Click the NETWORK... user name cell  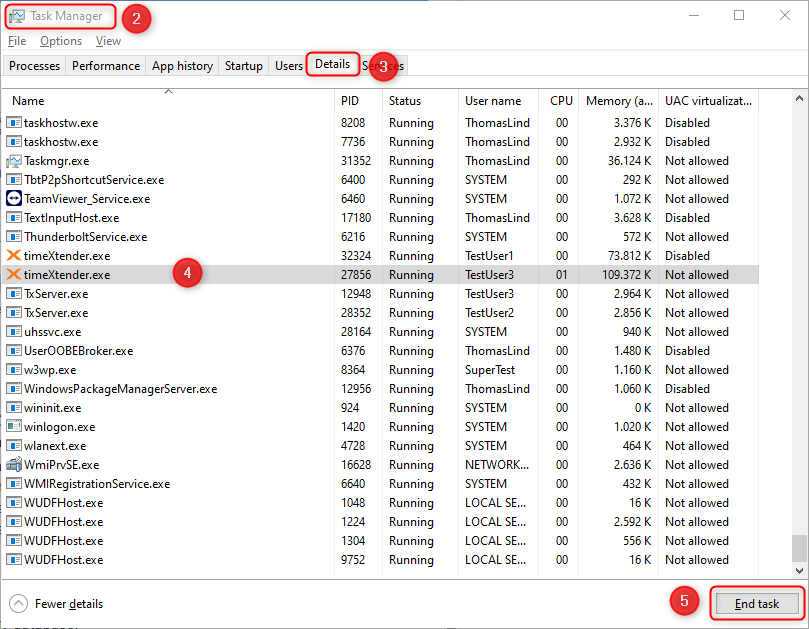497,464
